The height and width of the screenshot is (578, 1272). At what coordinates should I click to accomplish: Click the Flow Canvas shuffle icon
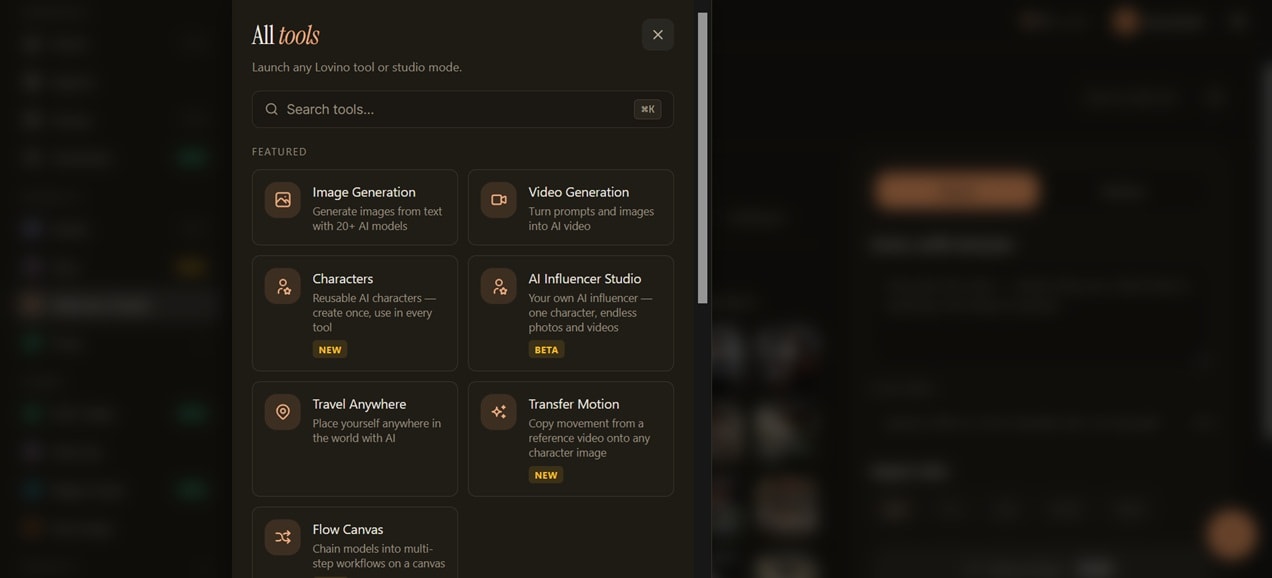pos(283,537)
